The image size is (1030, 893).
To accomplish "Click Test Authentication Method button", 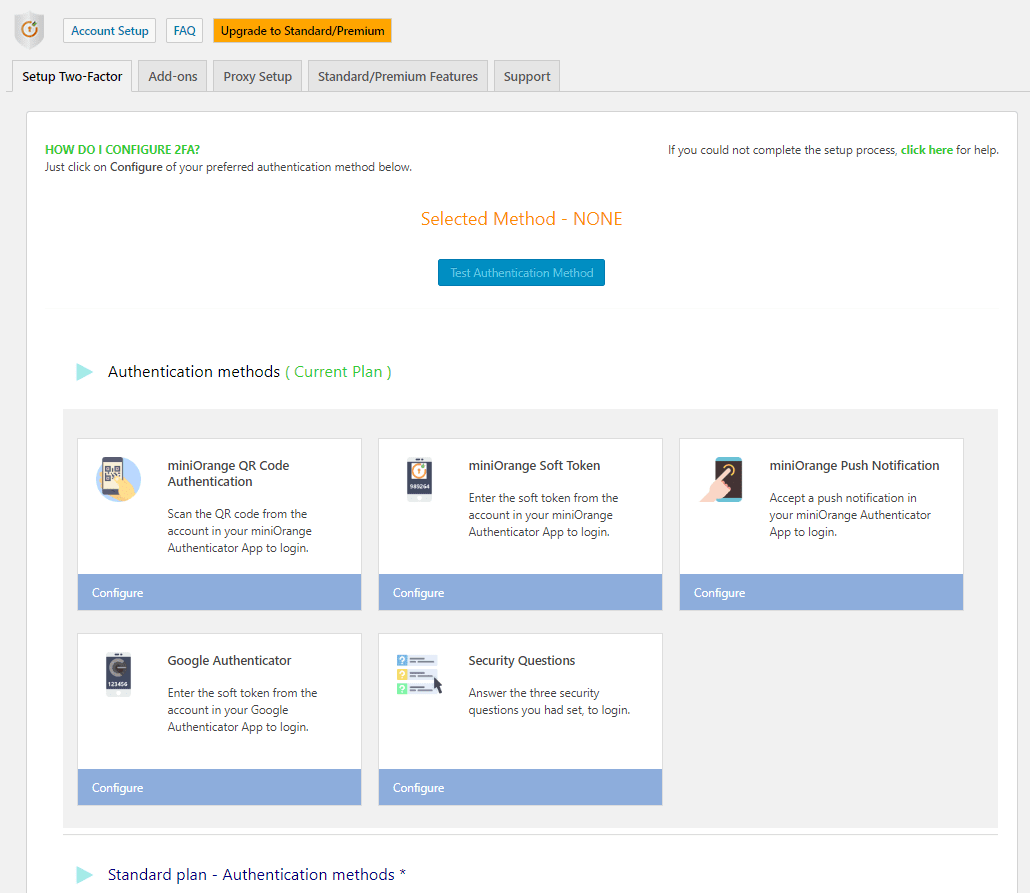I will coord(522,273).
